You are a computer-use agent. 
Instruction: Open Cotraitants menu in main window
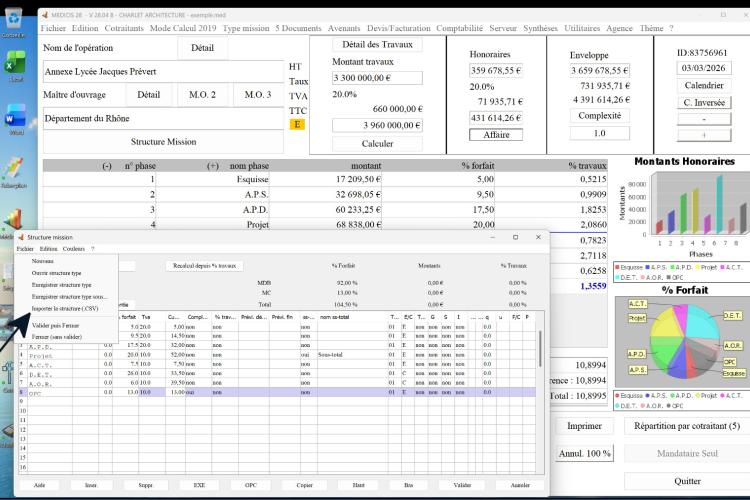click(124, 28)
